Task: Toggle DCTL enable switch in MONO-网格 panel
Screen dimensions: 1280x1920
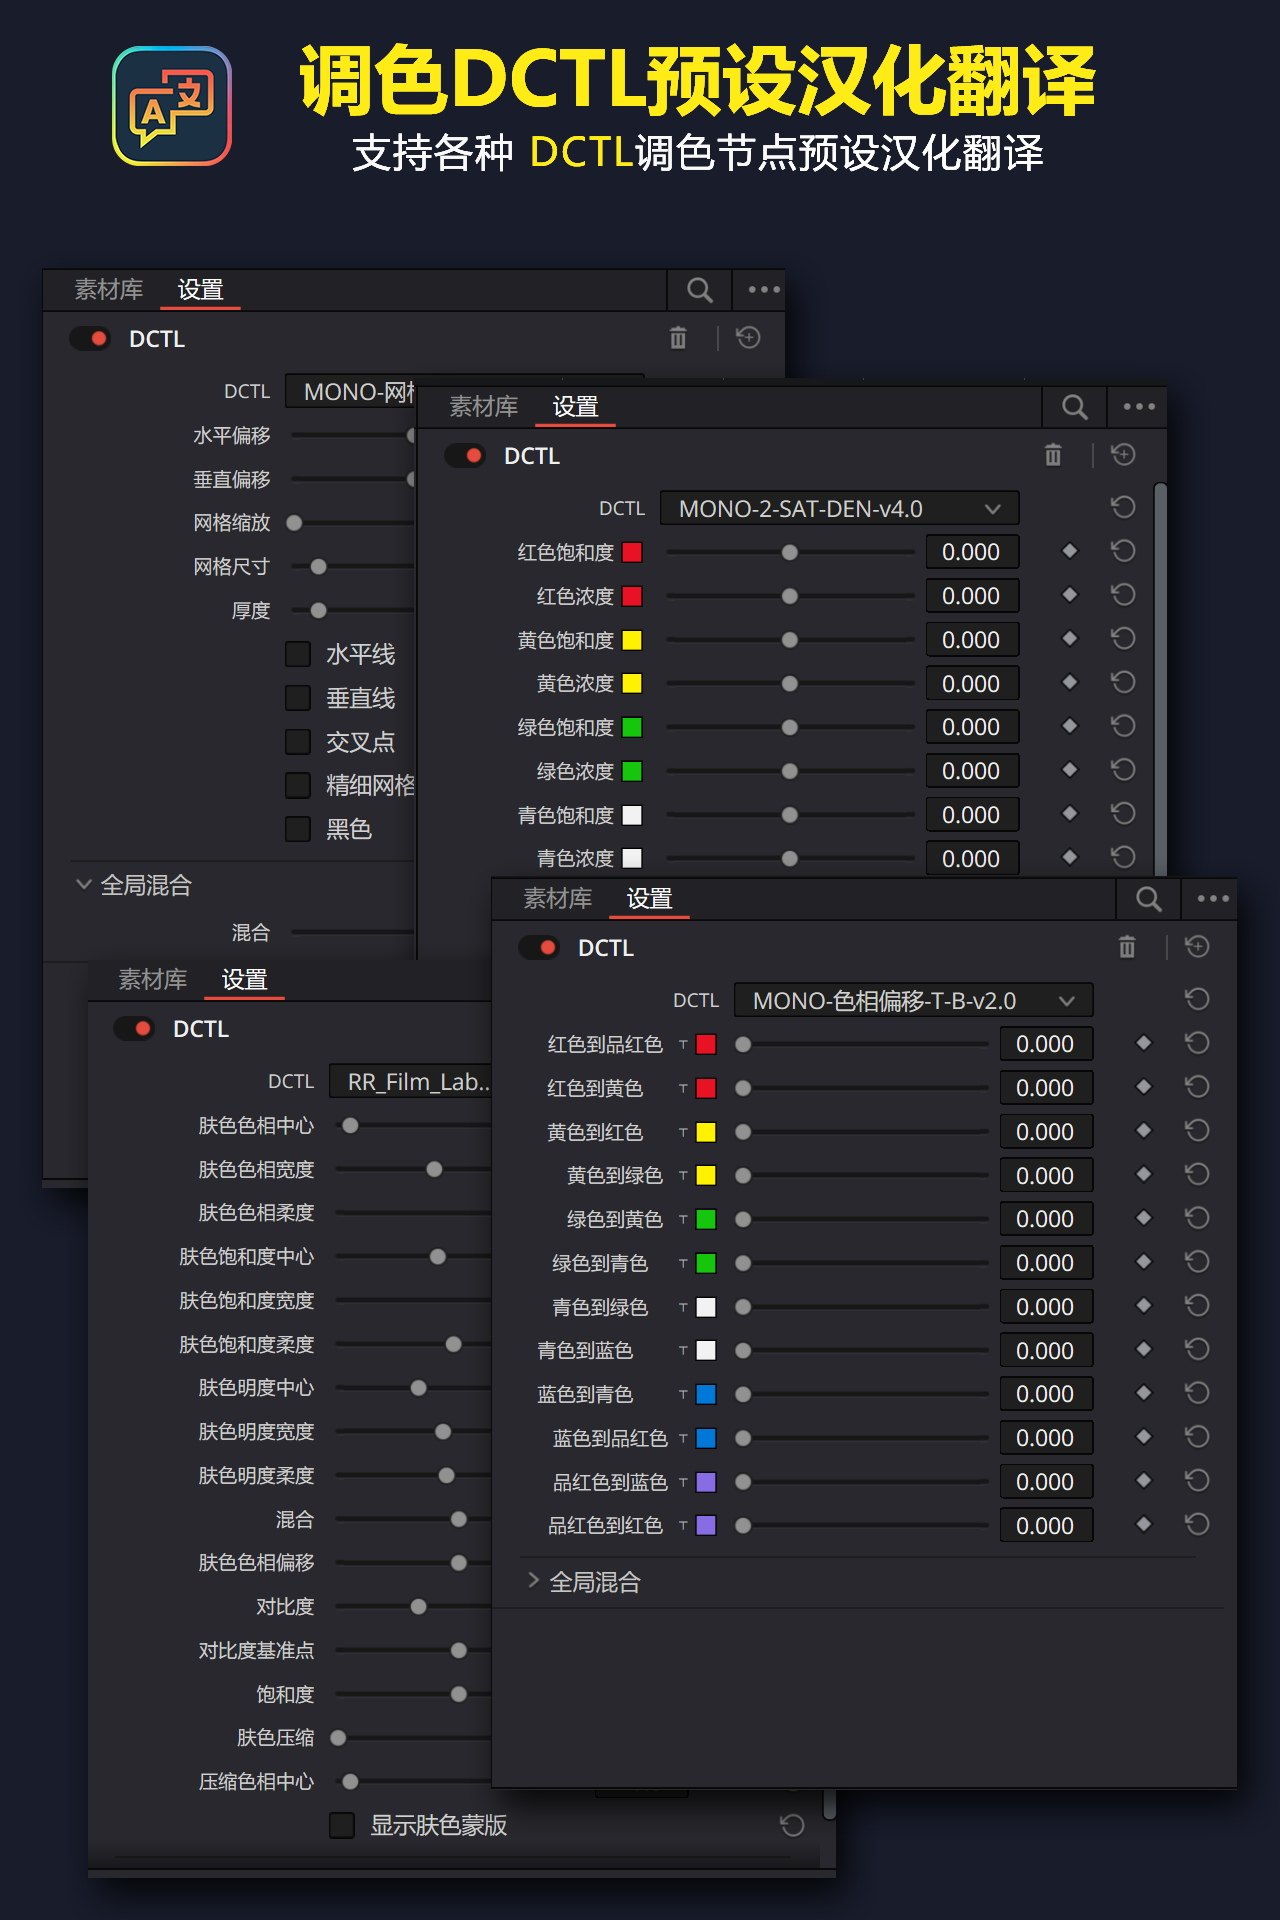Action: coord(90,339)
